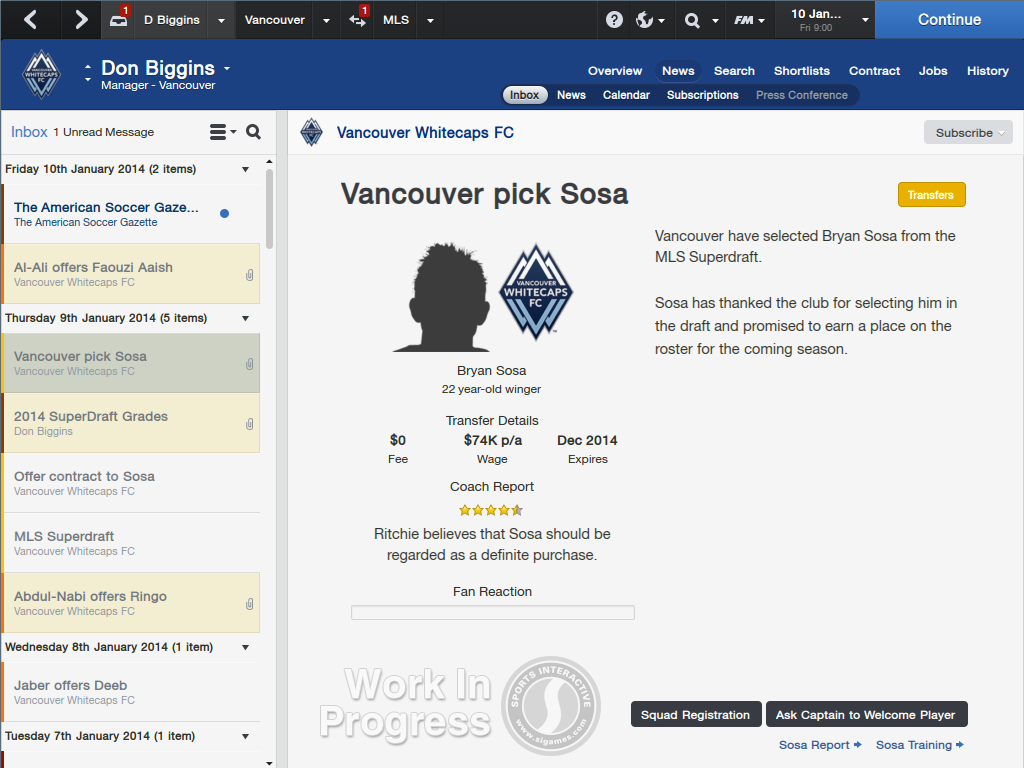Open the inbox list view options icon

(221, 132)
